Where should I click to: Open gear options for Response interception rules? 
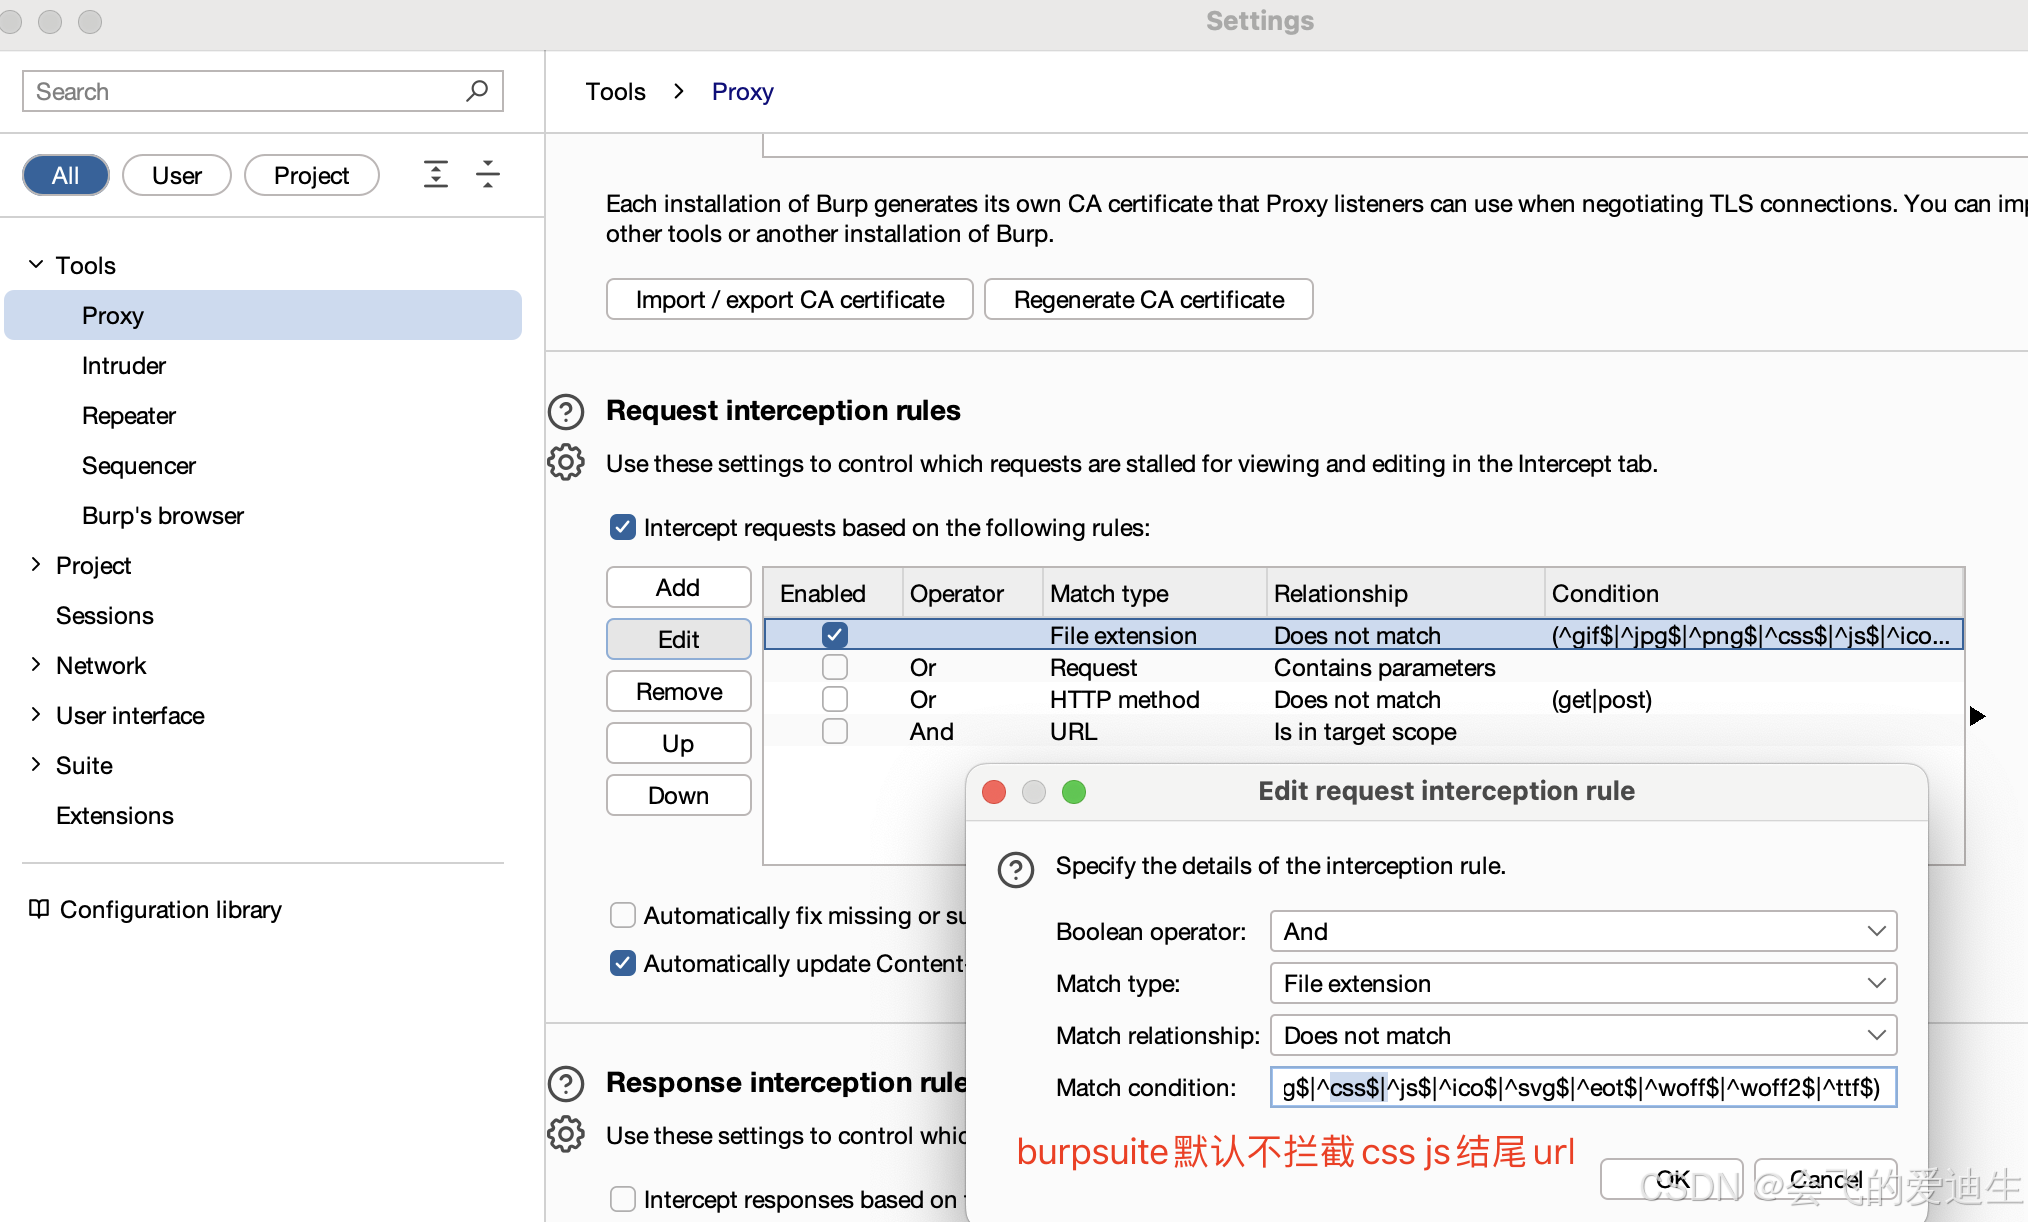[566, 1135]
